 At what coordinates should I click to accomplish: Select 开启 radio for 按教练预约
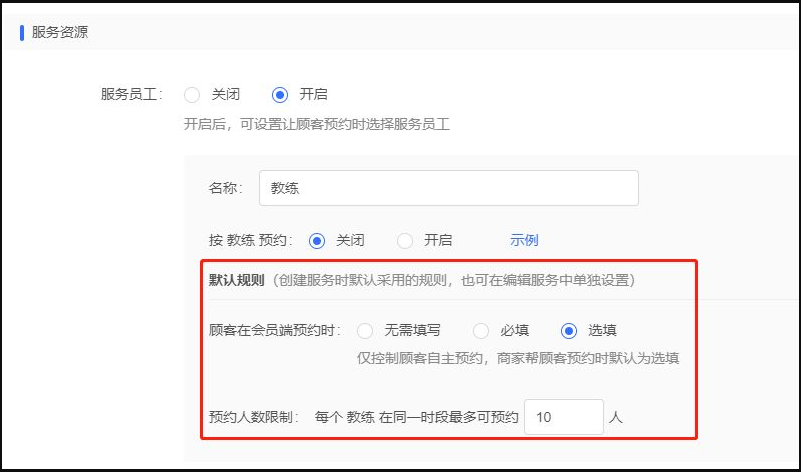tap(405, 241)
